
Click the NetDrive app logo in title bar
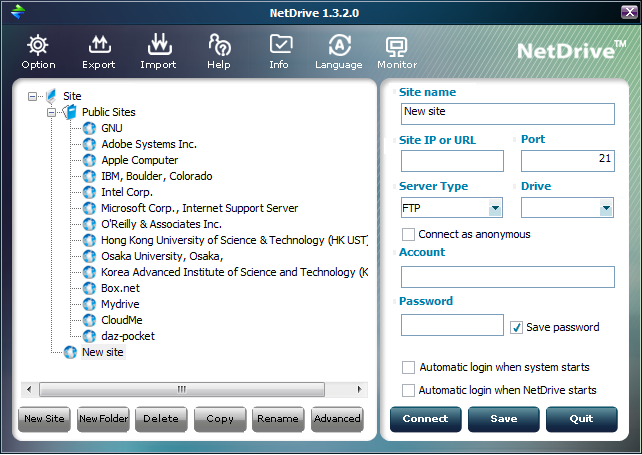click(x=18, y=11)
